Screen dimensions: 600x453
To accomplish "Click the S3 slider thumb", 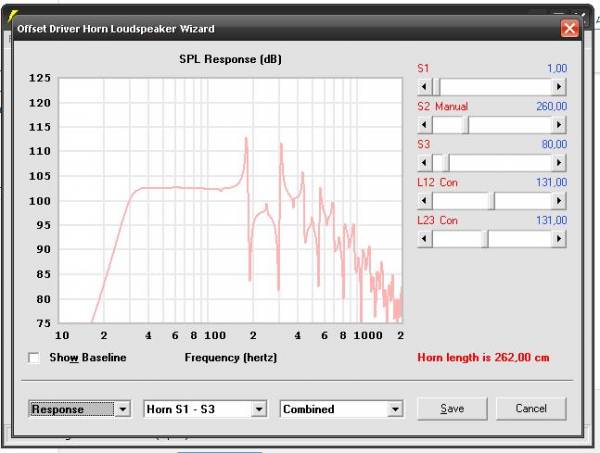I will pyautogui.click(x=446, y=163).
